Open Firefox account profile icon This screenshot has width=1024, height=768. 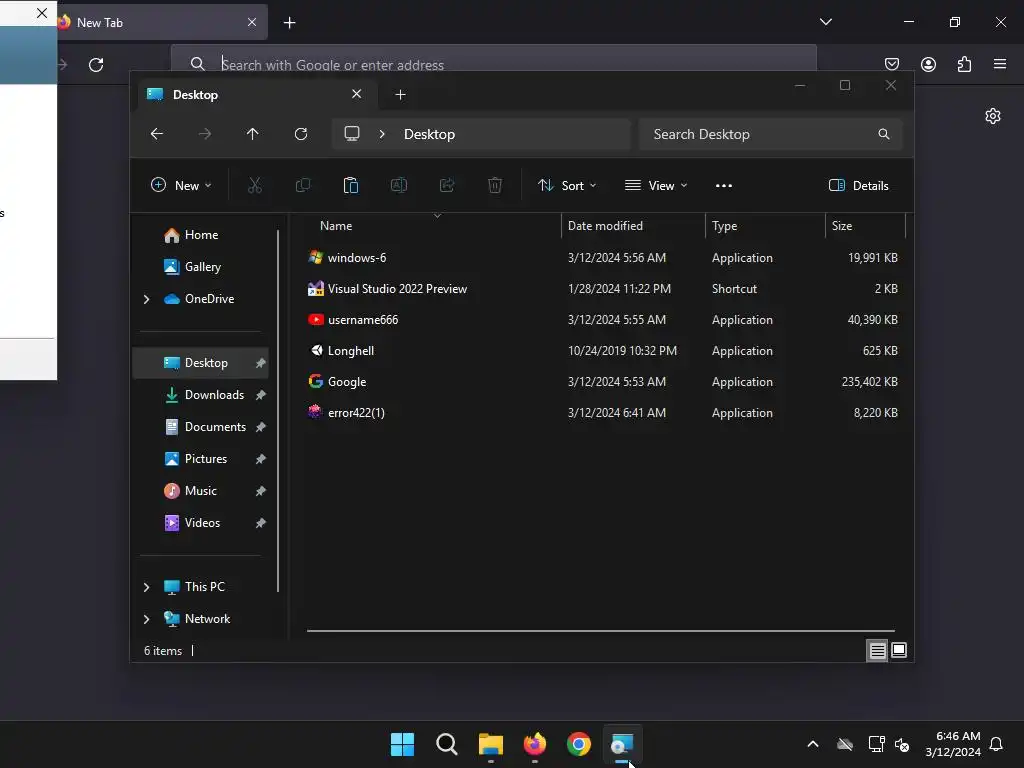(x=928, y=64)
